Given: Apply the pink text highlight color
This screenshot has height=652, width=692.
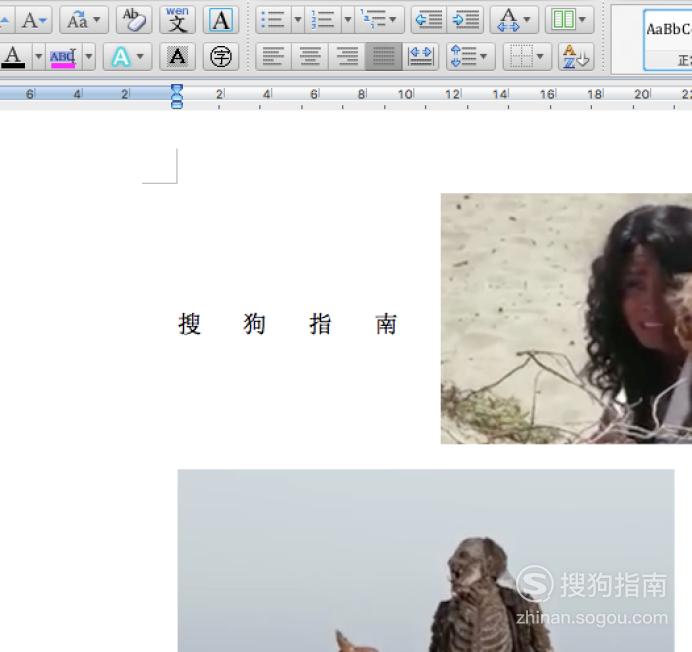Looking at the screenshot, I should (x=63, y=57).
